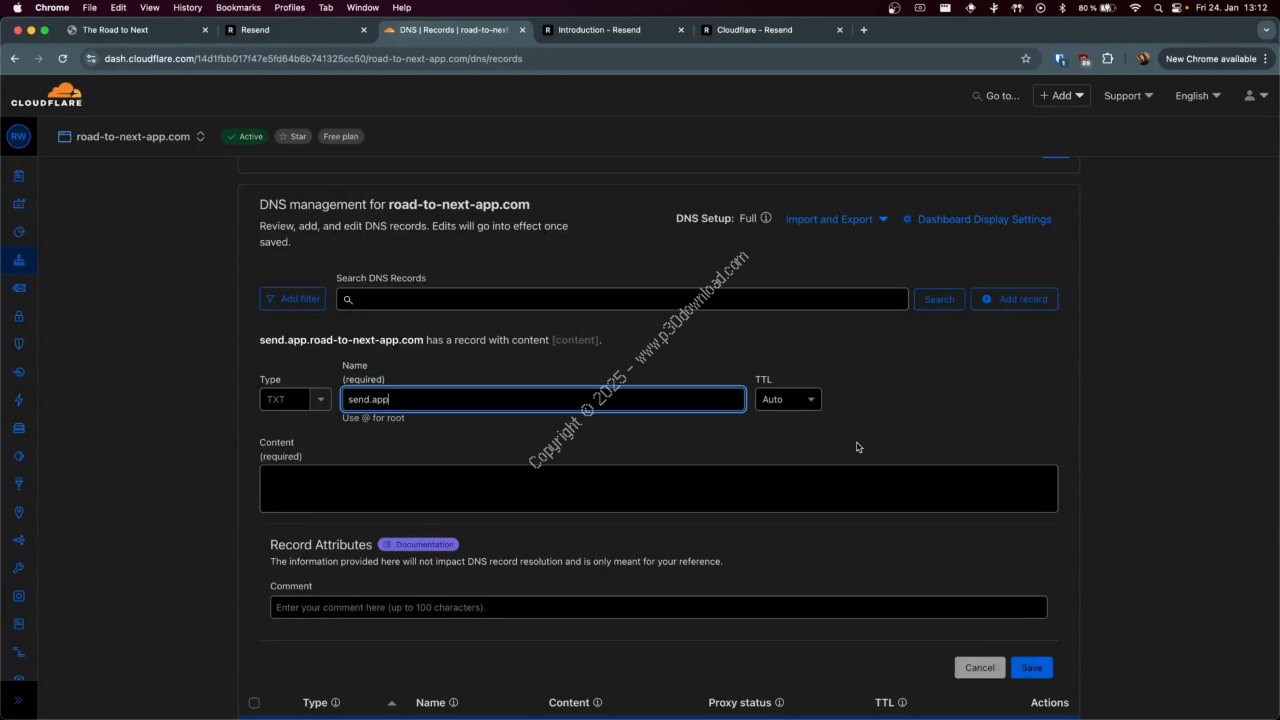Screen dimensions: 1280x720
Task: Open the Support dropdown menu
Action: coord(1128,96)
